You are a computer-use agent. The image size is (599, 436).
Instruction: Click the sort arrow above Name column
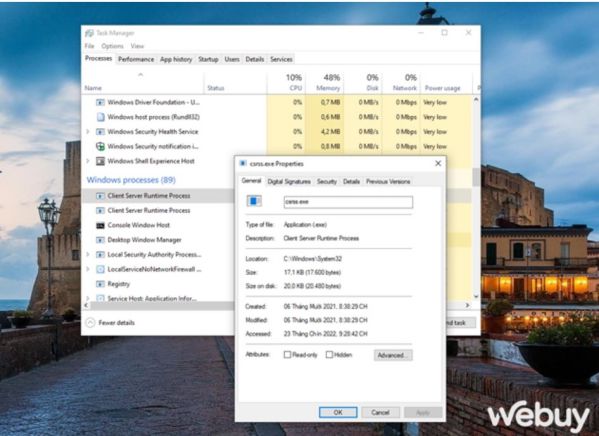point(141,75)
